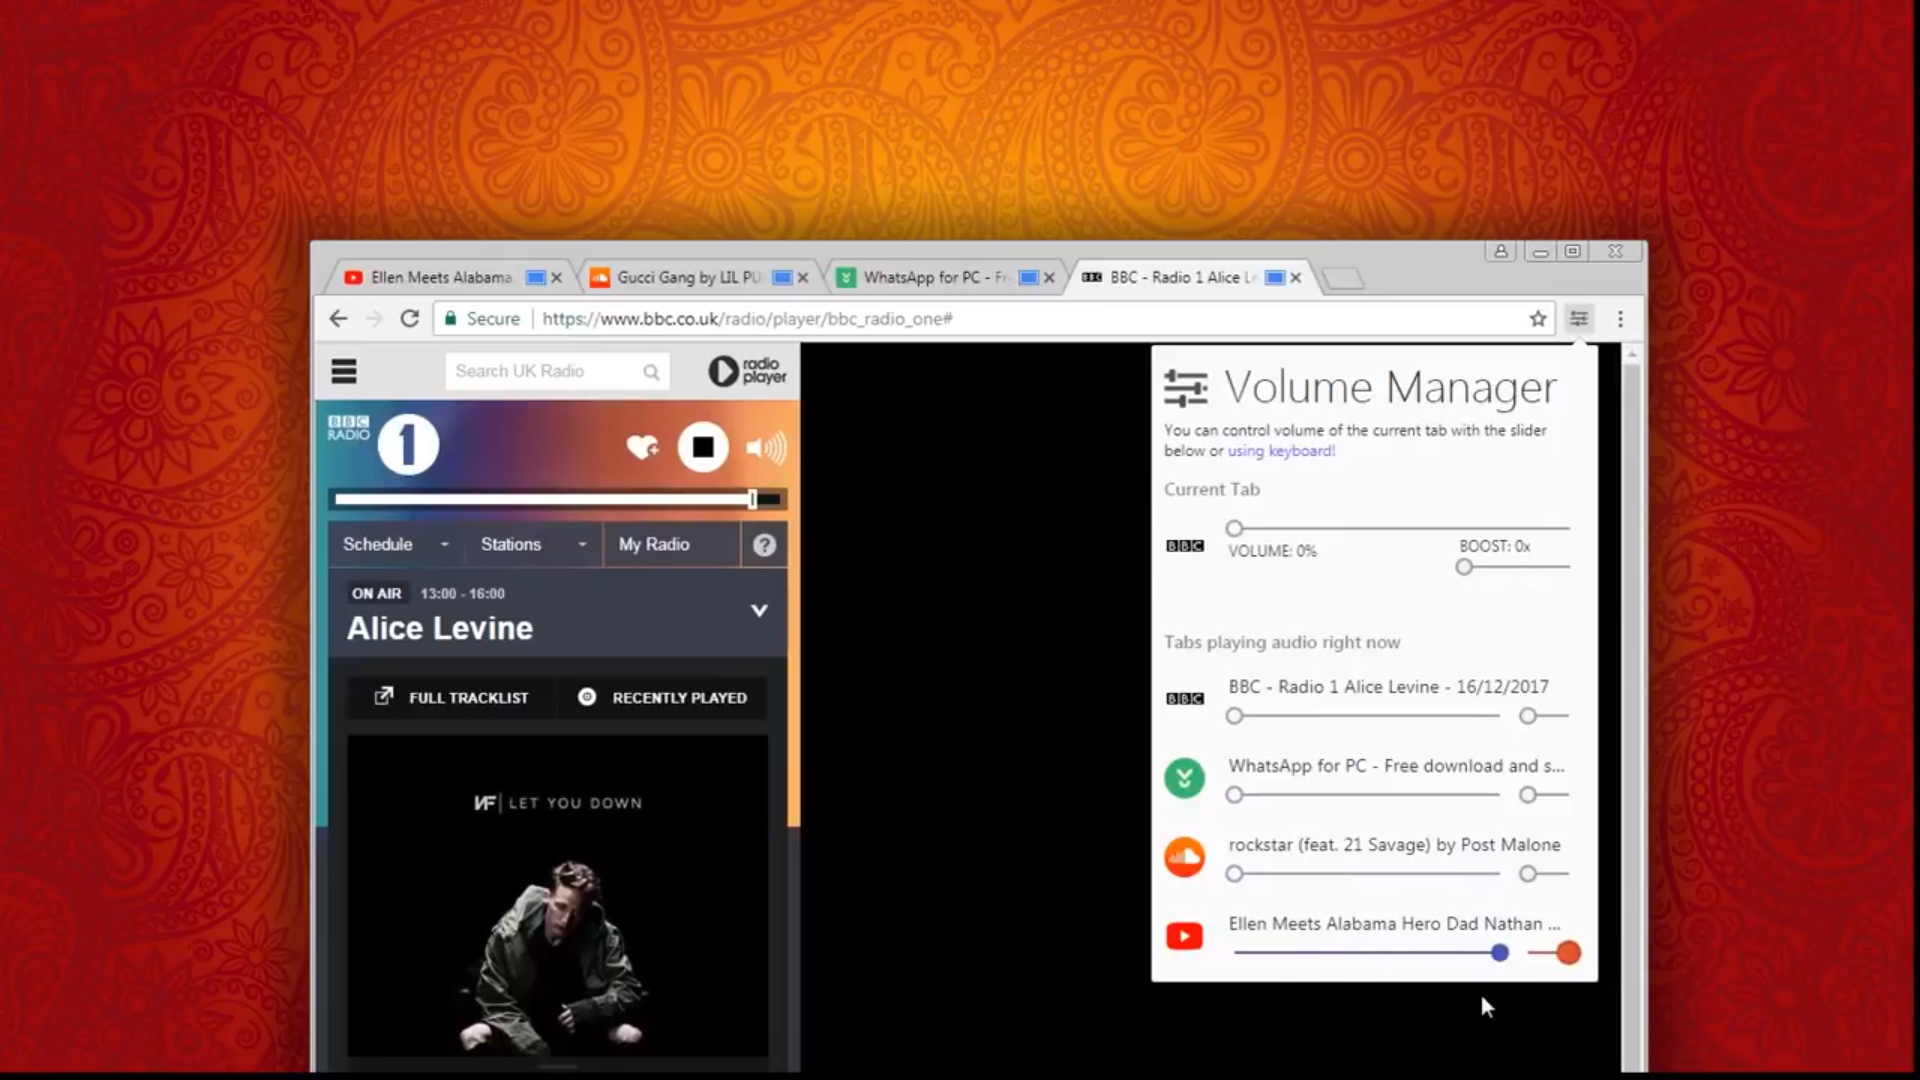Open the help question mark icon
Screen dimensions: 1920x1080
tap(764, 545)
